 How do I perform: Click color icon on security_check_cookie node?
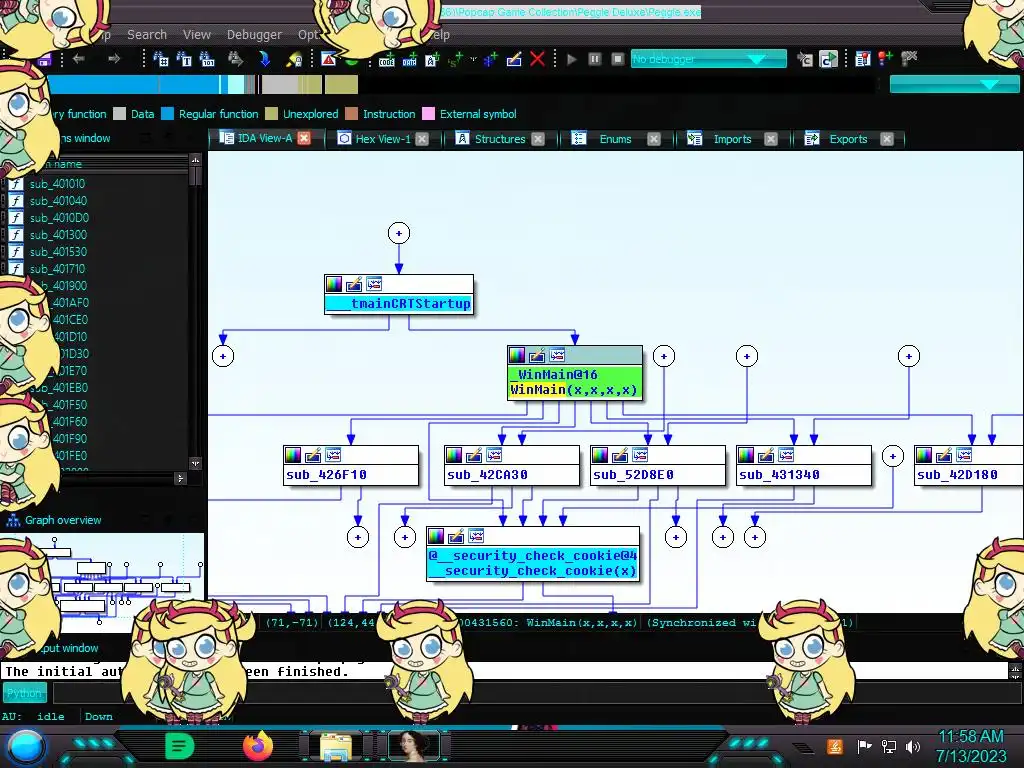[436, 536]
